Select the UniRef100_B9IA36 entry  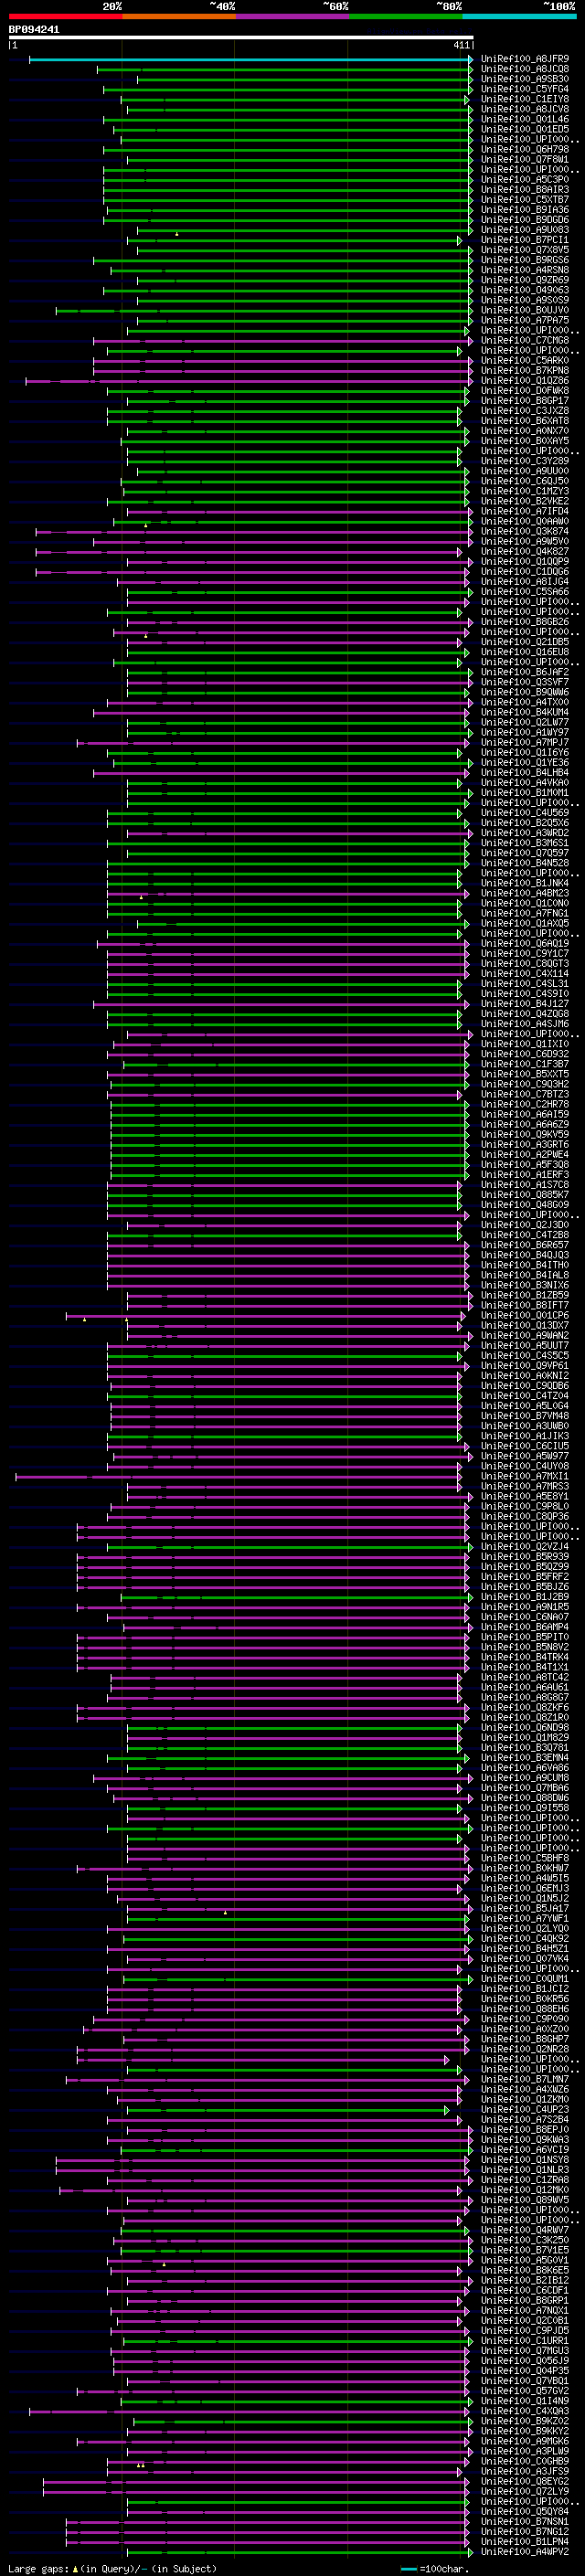click(525, 210)
